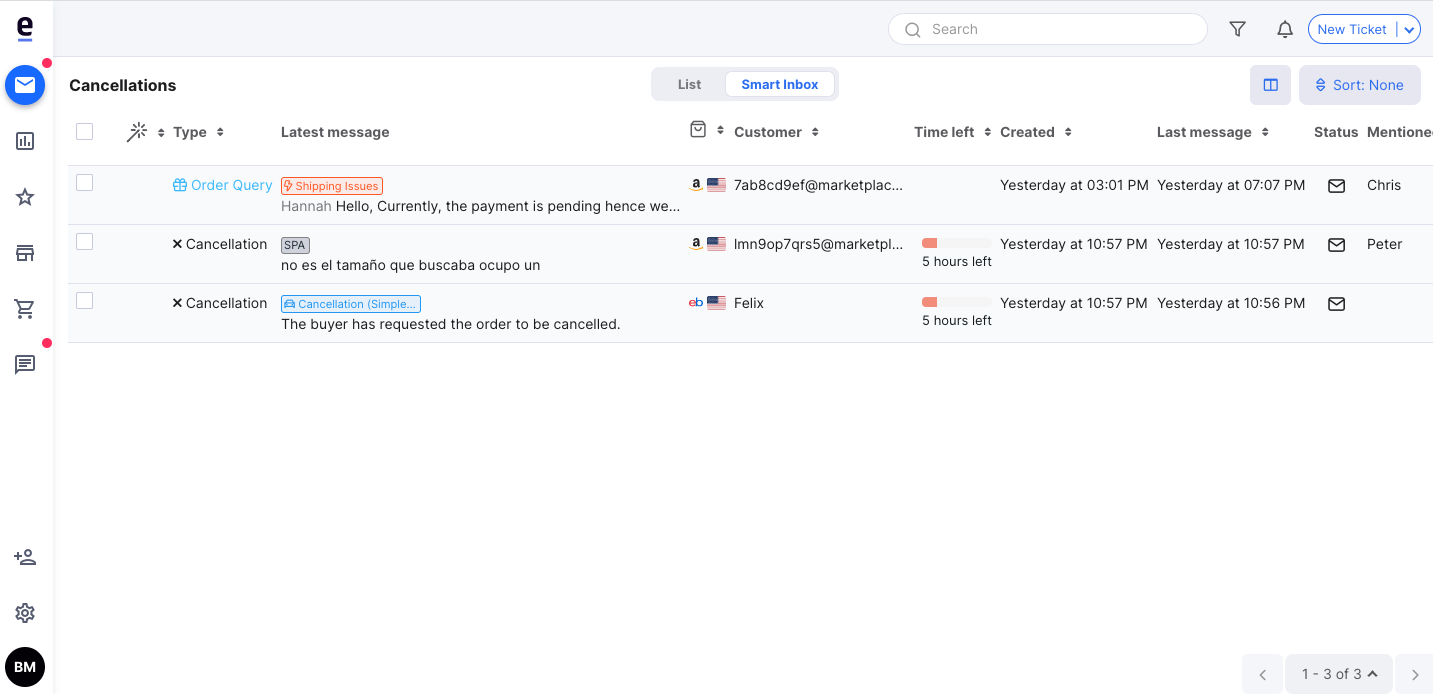1440x699 pixels.
Task: Click the Shipping Issues tag on Order Query
Action: point(331,185)
